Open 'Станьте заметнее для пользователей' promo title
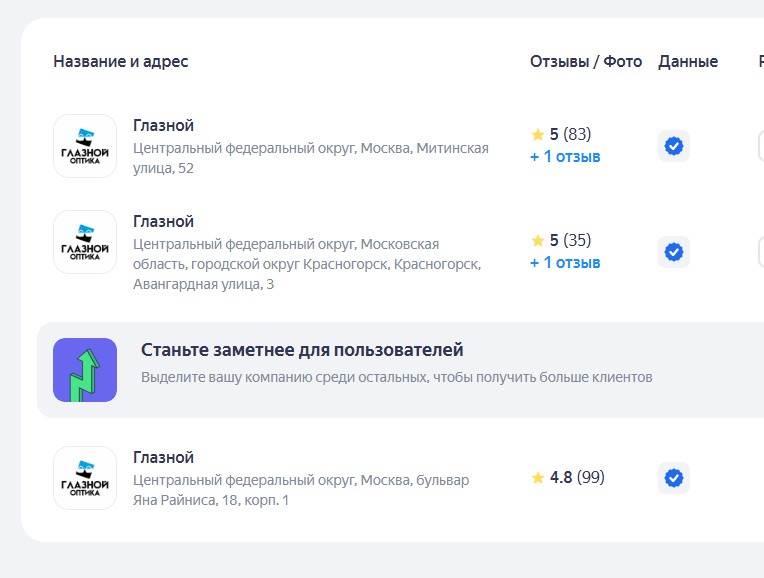The width and height of the screenshot is (764, 578). 302,350
